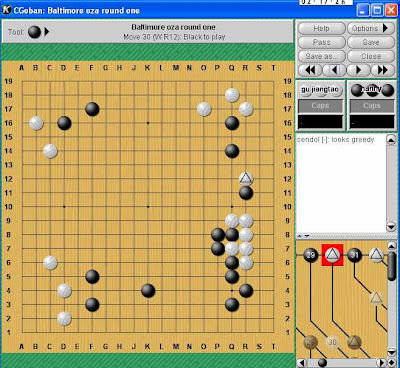This screenshot has width=400, height=368.
Task: Click comment area scroll up arrow
Action: coord(391,140)
